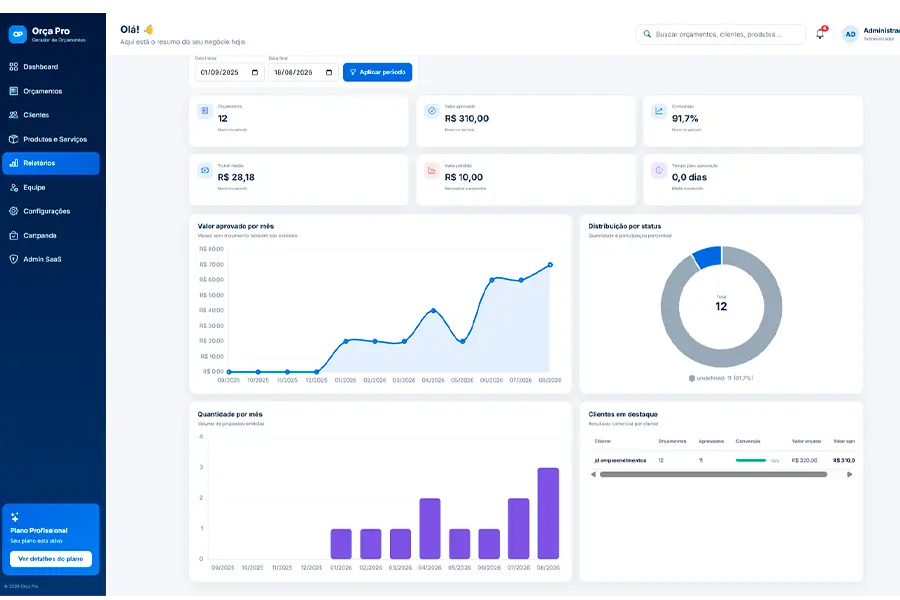The image size is (900, 600).
Task: Select Produtos e Serviços menu item
Action: (x=51, y=139)
